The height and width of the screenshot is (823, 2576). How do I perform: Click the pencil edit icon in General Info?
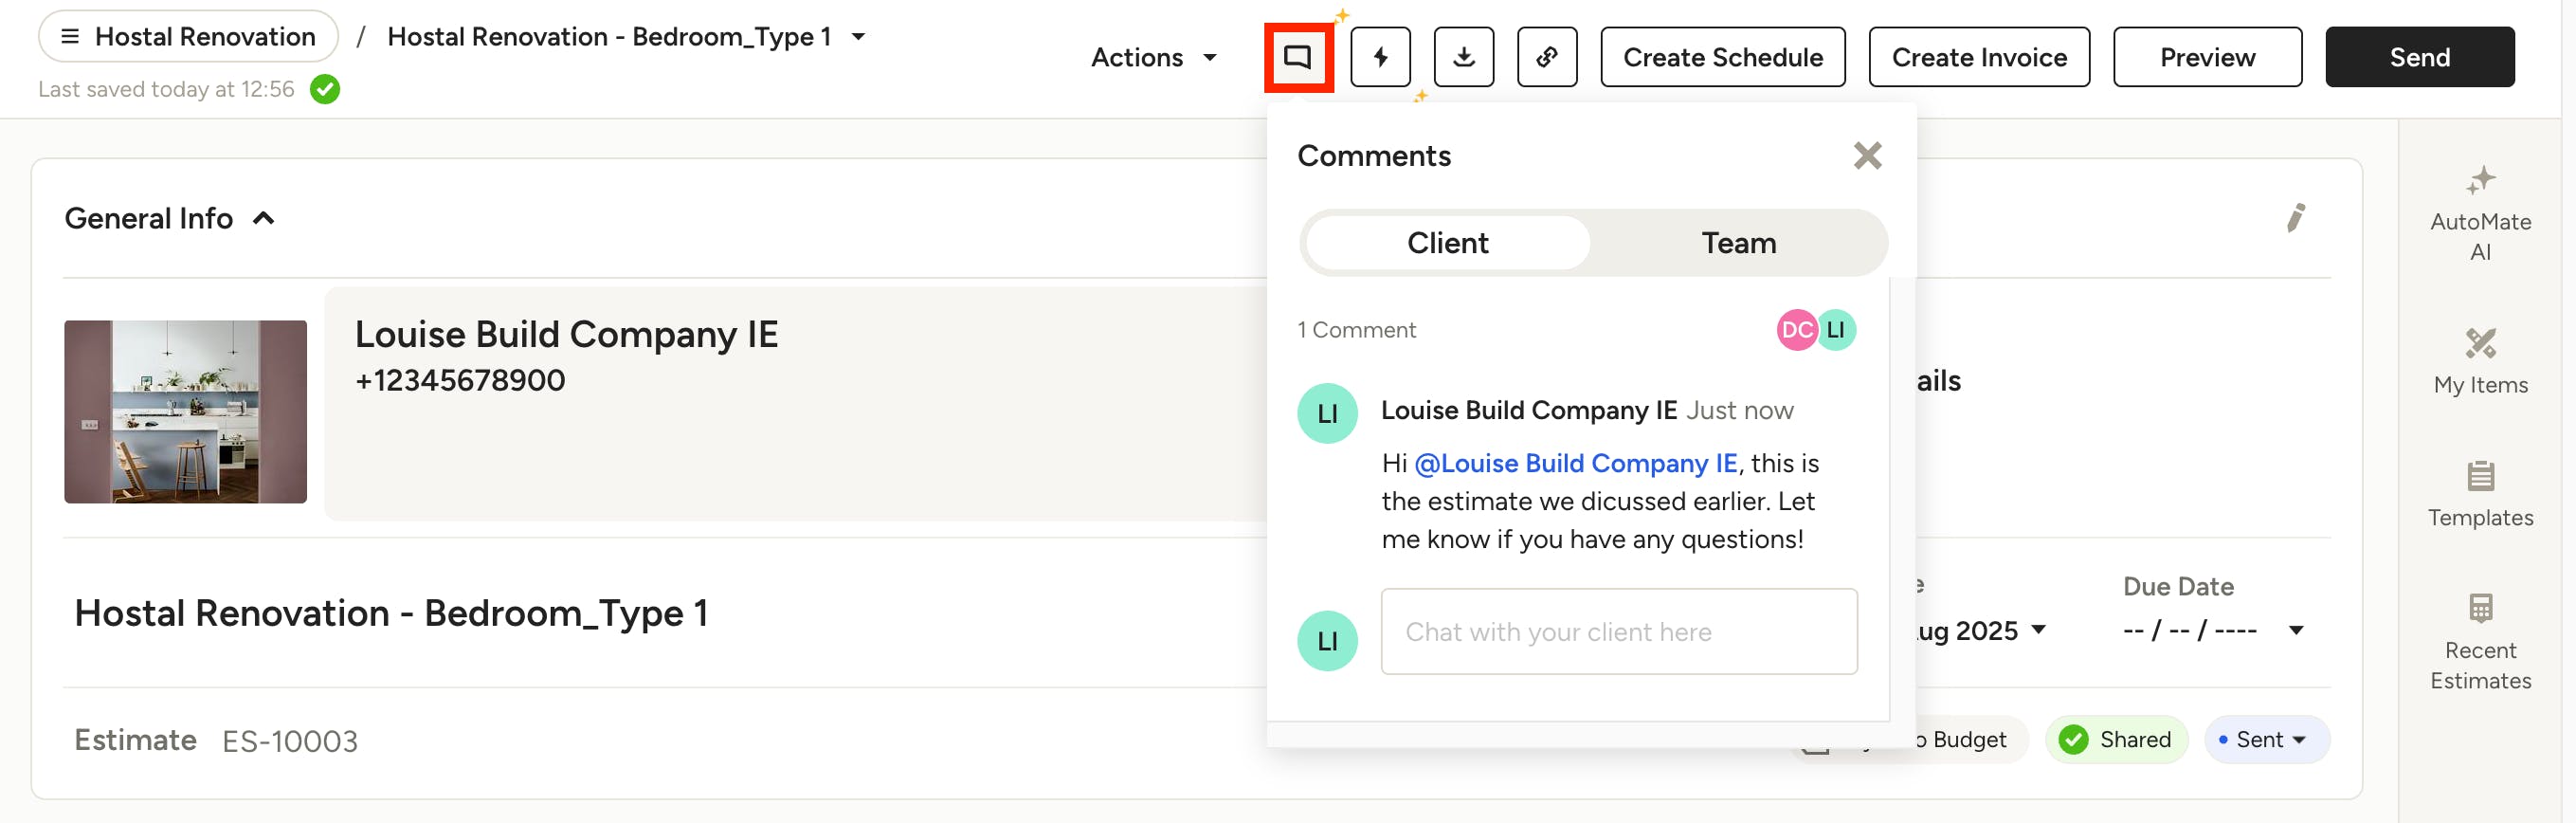point(2295,217)
